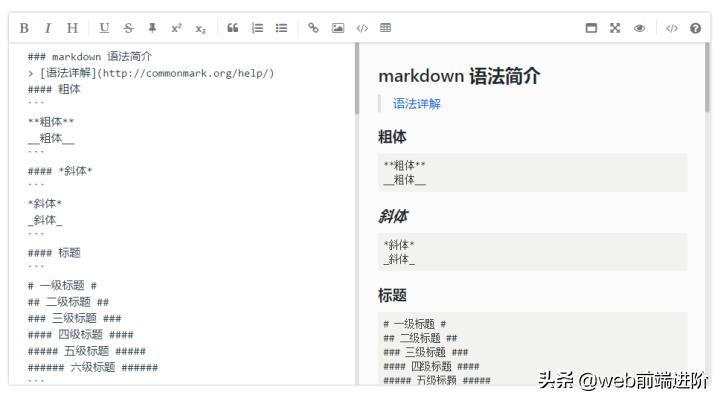Click the '###### 六级标题 ######' line in editor
This screenshot has height=401, width=720.
click(x=93, y=367)
